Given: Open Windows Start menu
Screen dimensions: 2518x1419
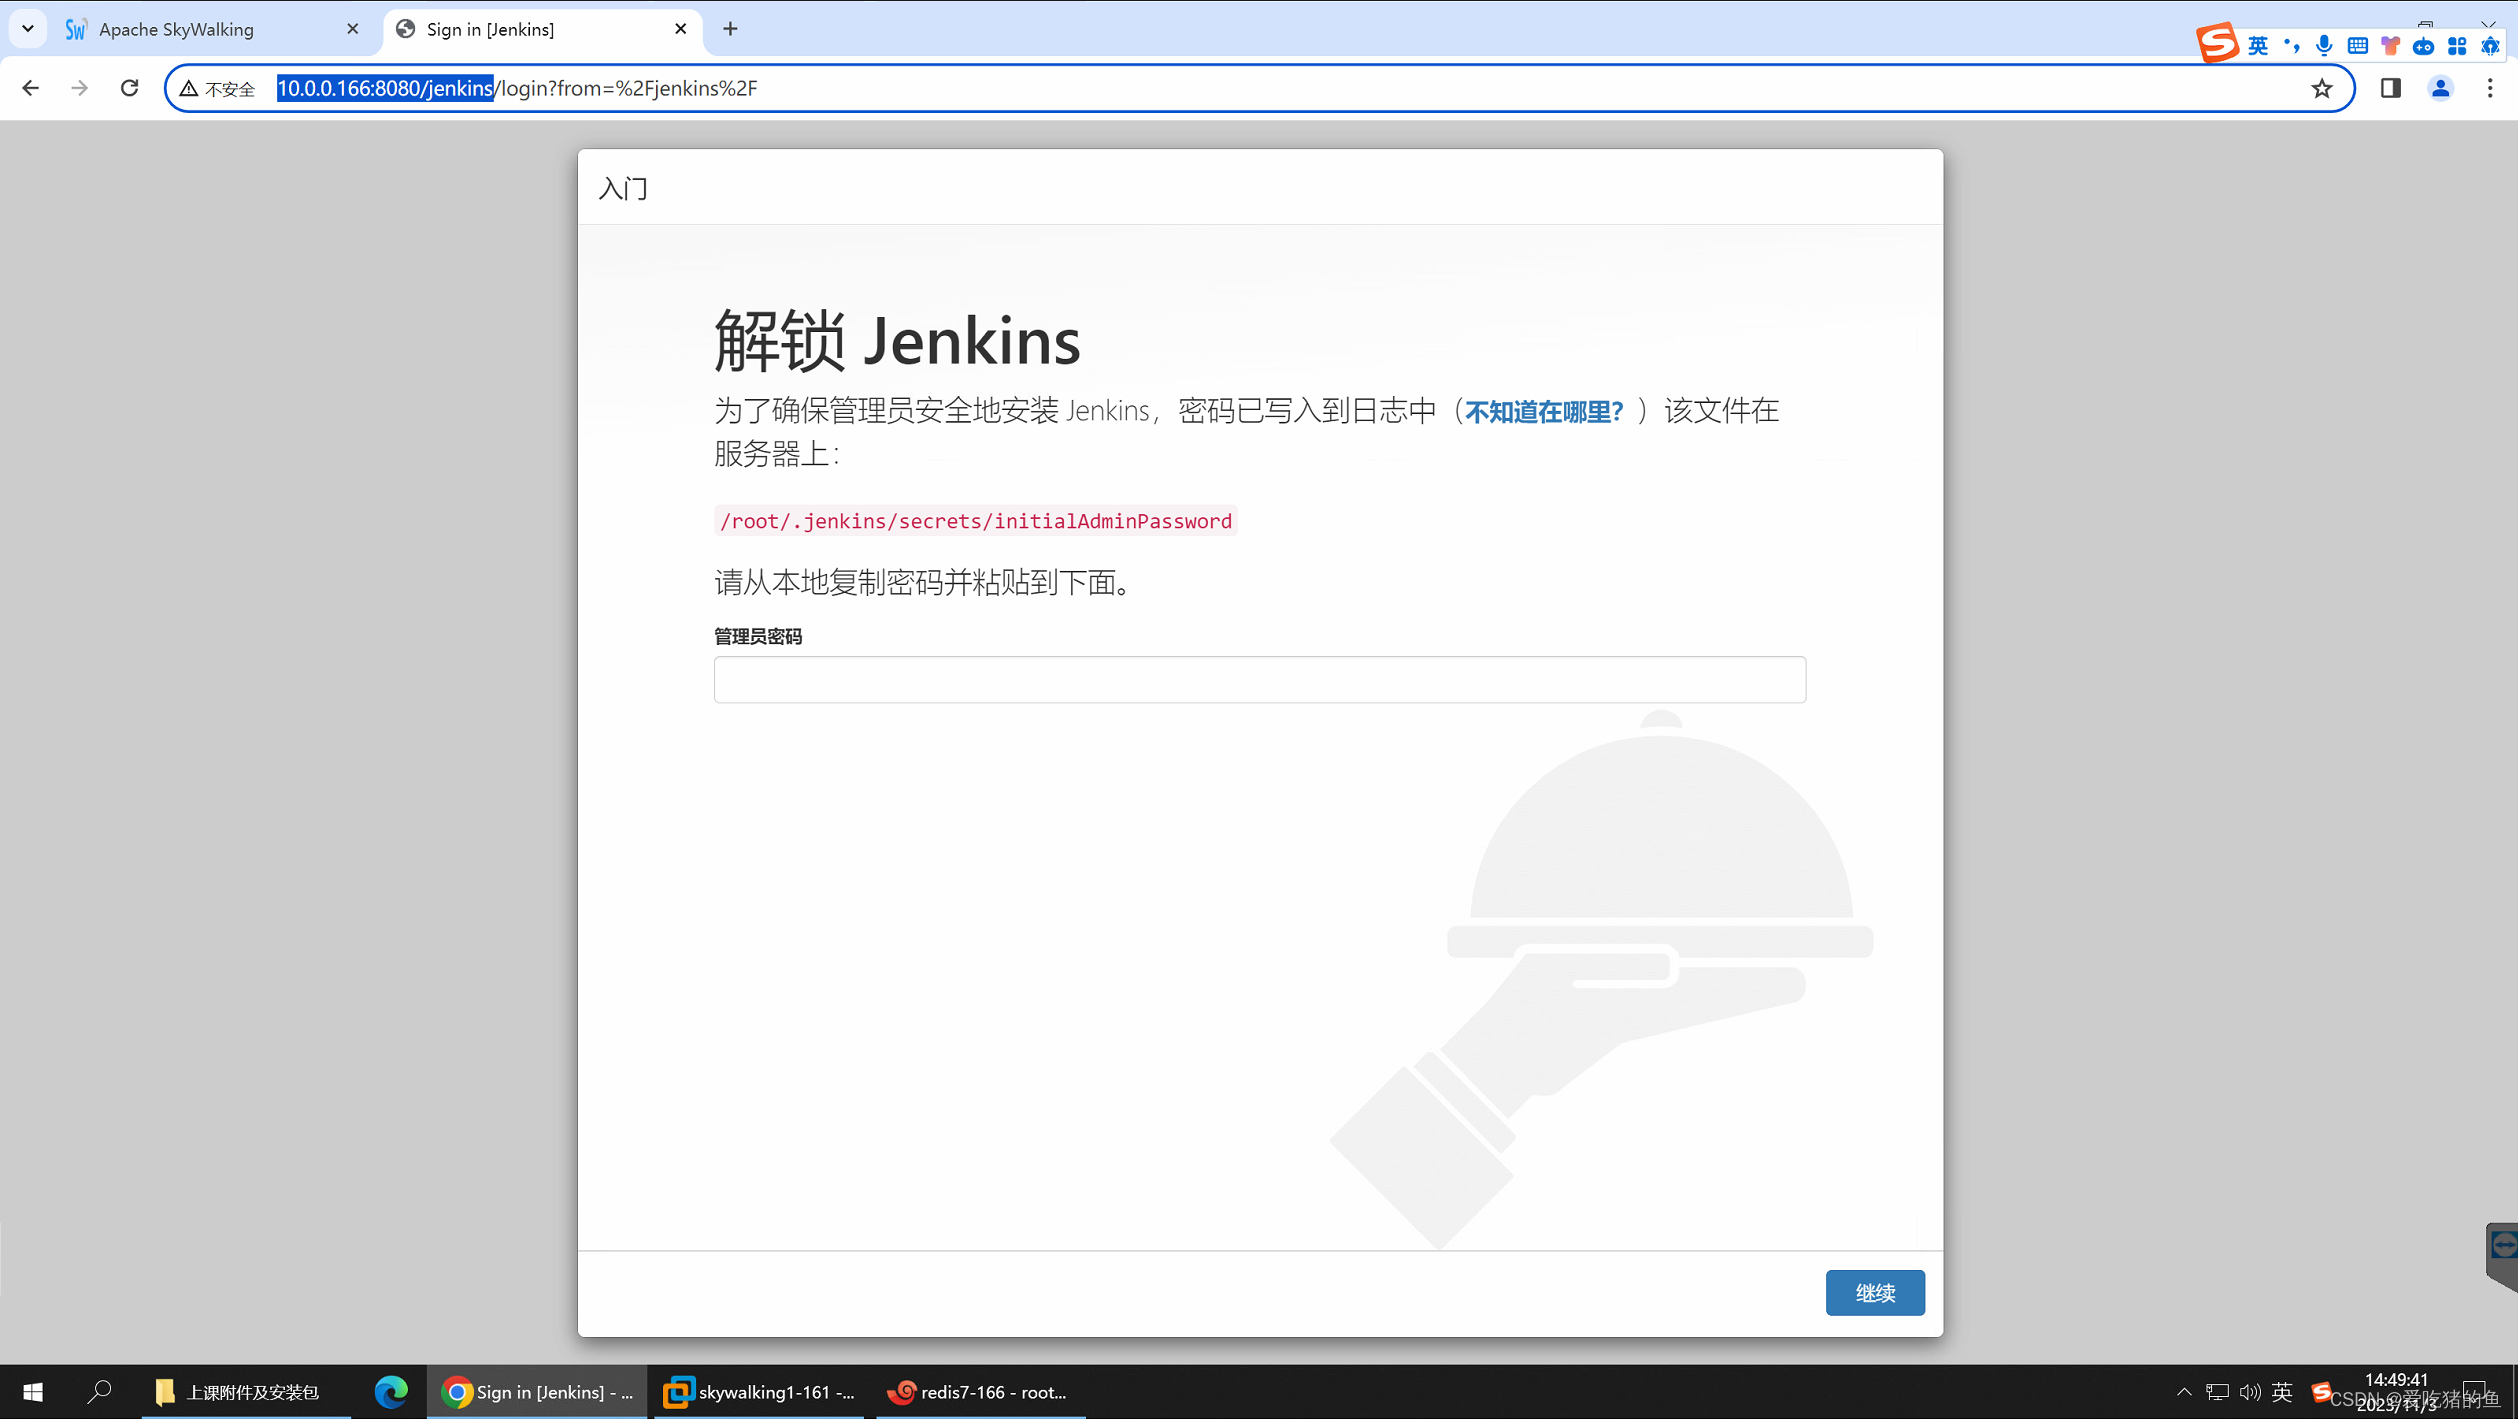Looking at the screenshot, I should [32, 1391].
